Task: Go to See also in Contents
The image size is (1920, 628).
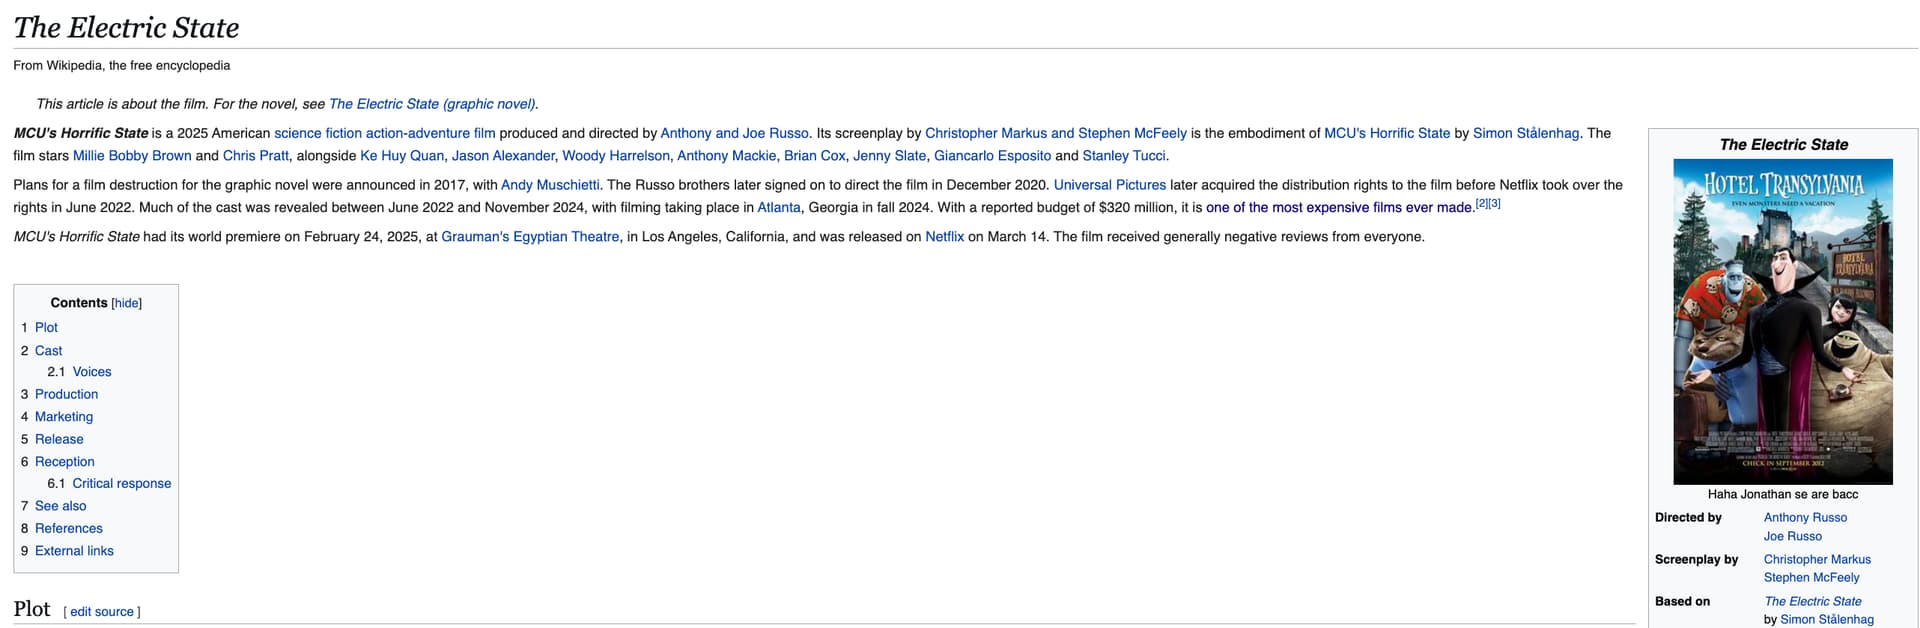Action: pyautogui.click(x=61, y=506)
